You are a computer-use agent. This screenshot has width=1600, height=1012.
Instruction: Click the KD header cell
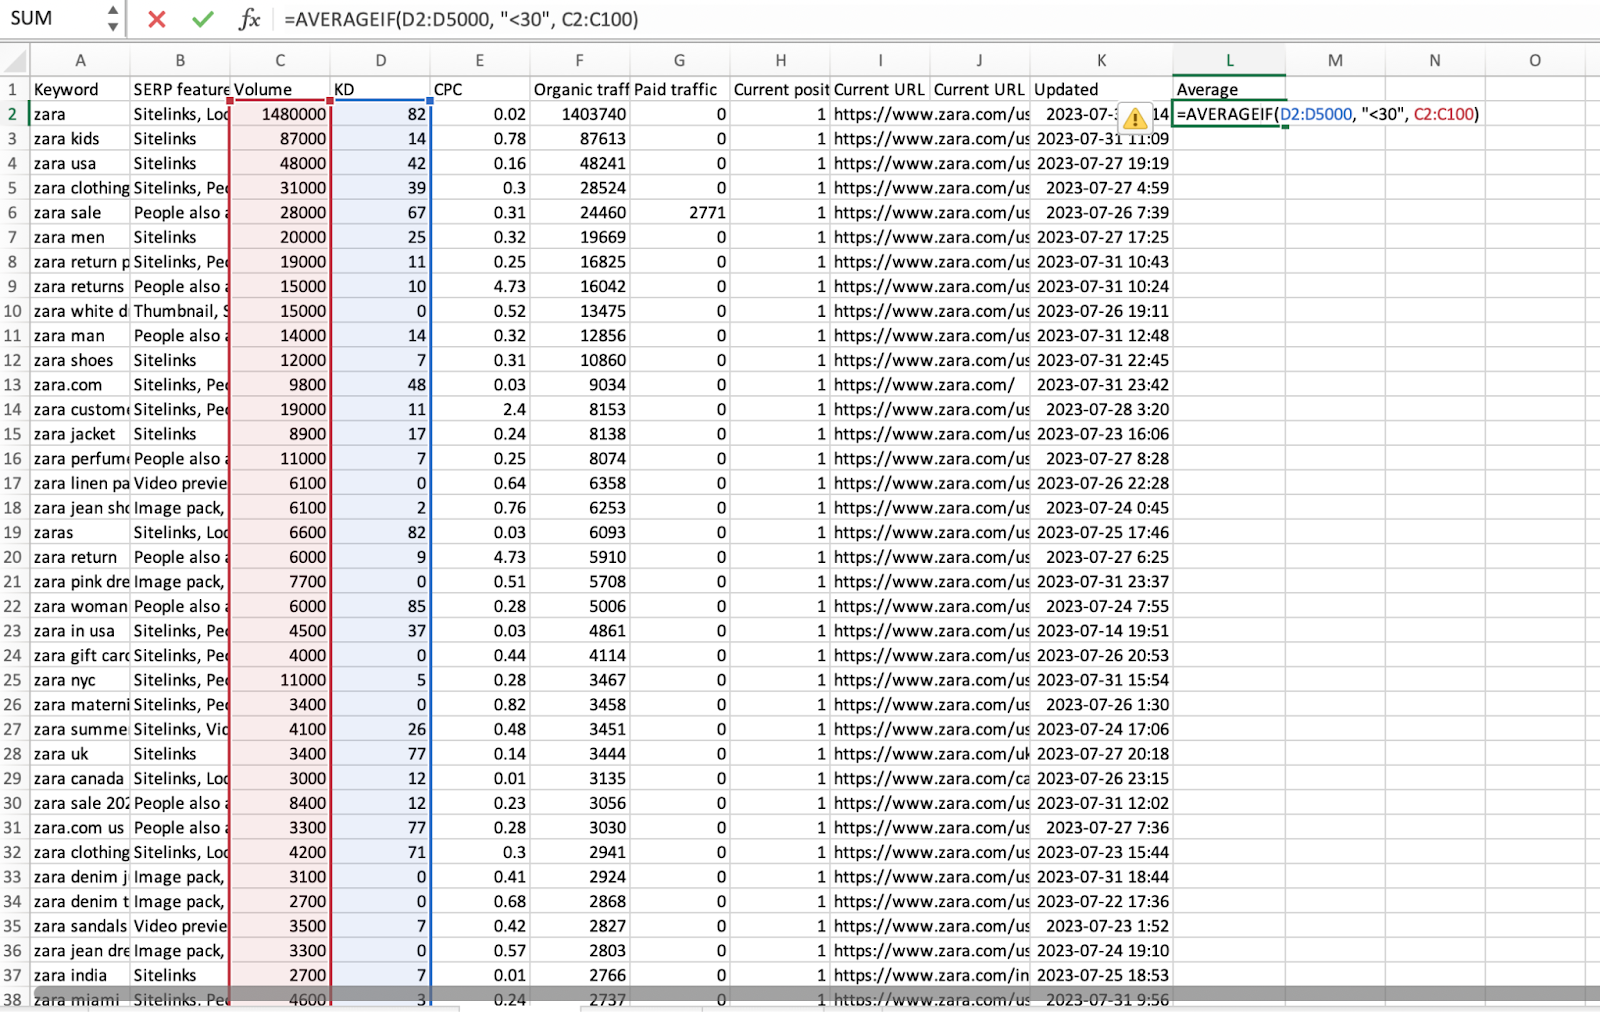(380, 89)
